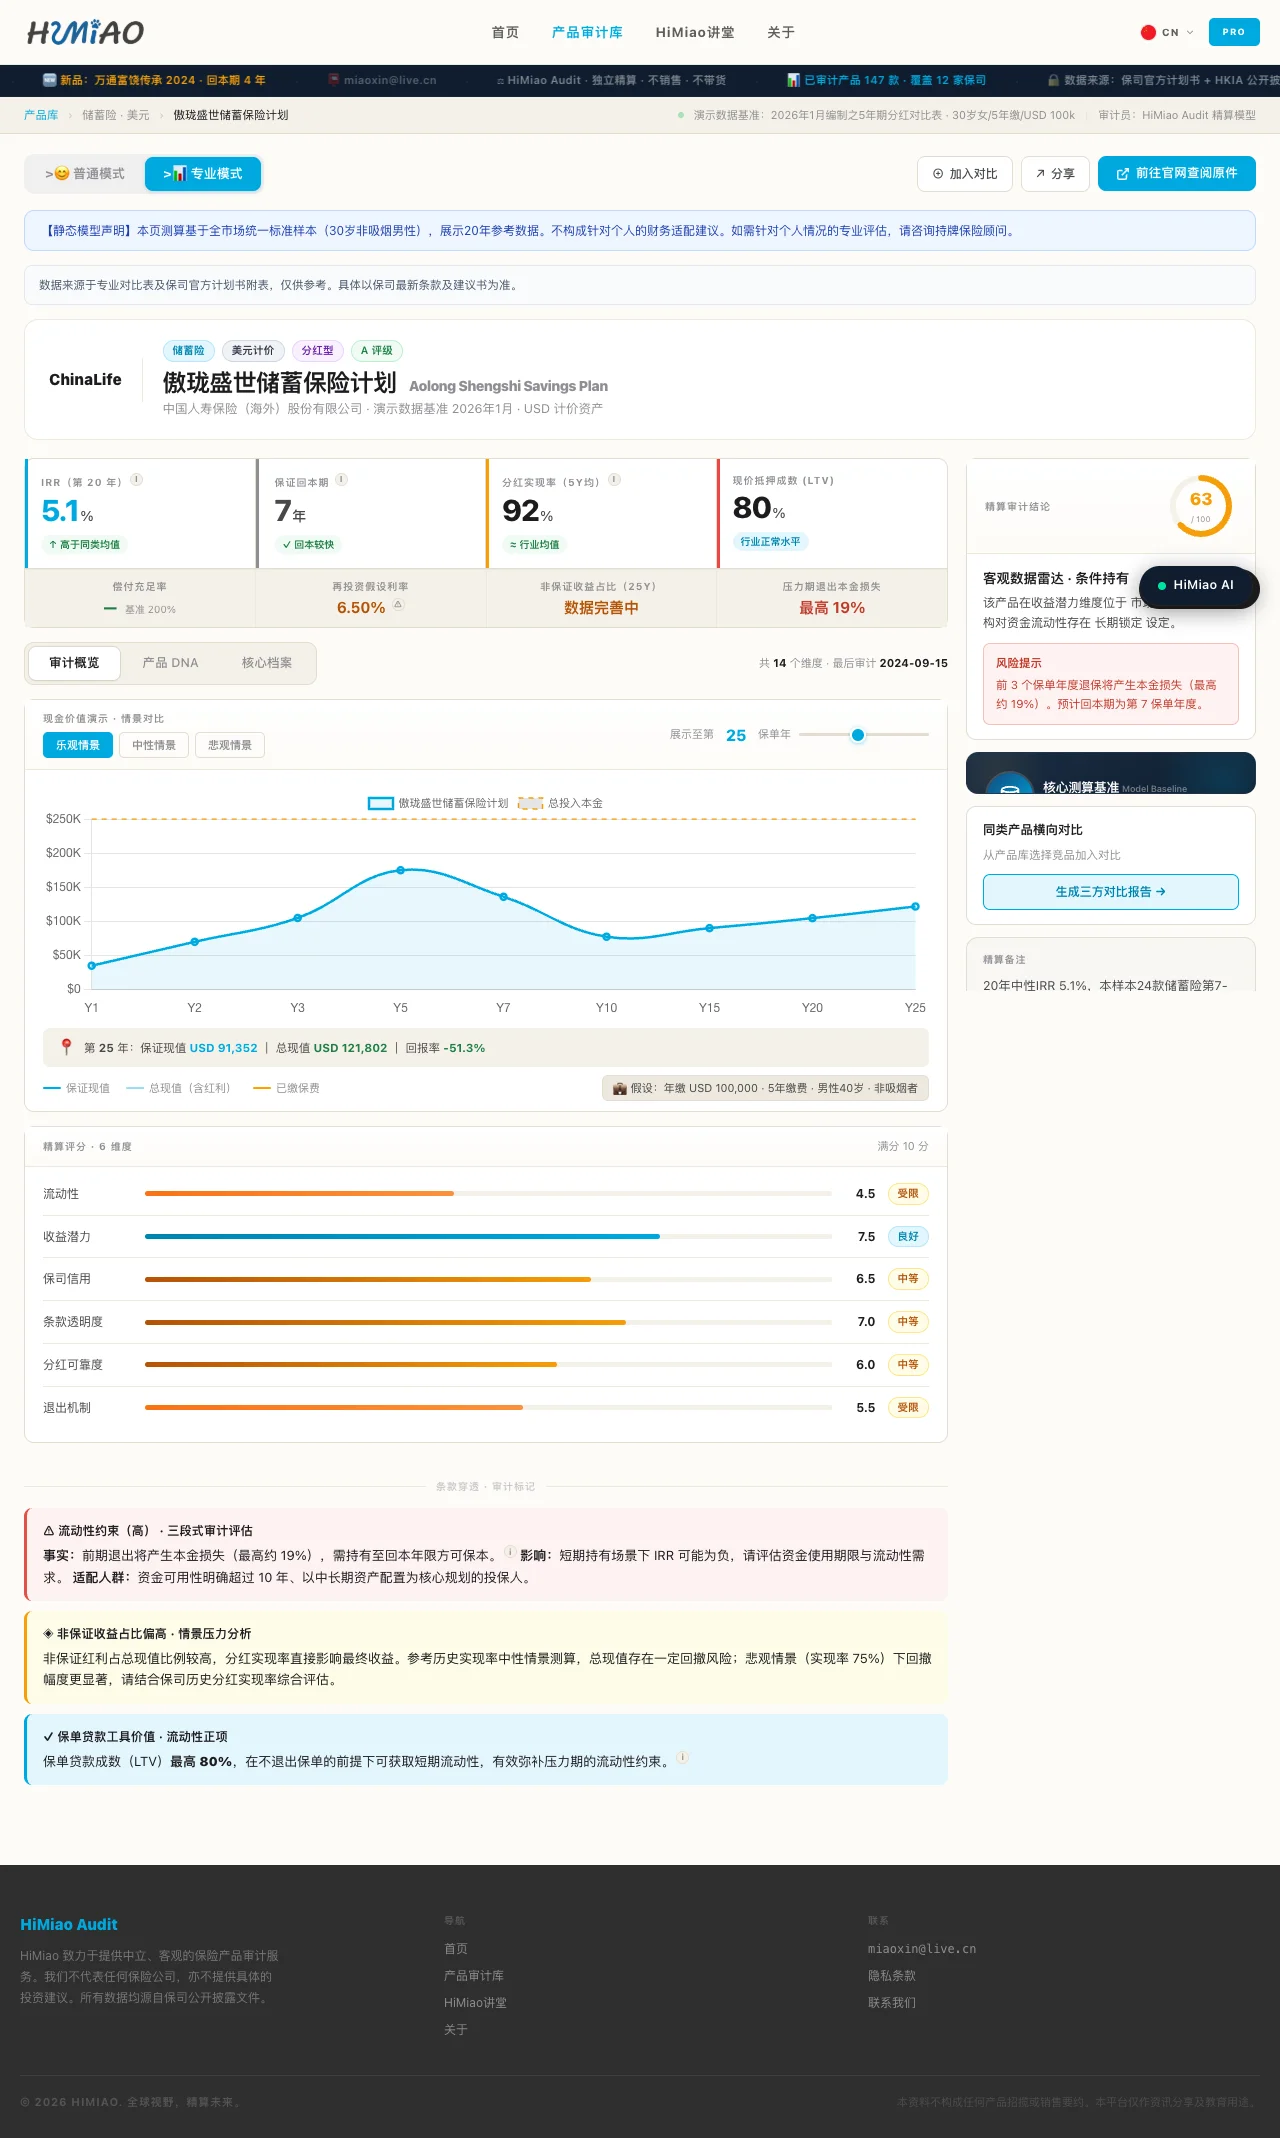Click the info icon after 方可保本

tap(510, 1553)
